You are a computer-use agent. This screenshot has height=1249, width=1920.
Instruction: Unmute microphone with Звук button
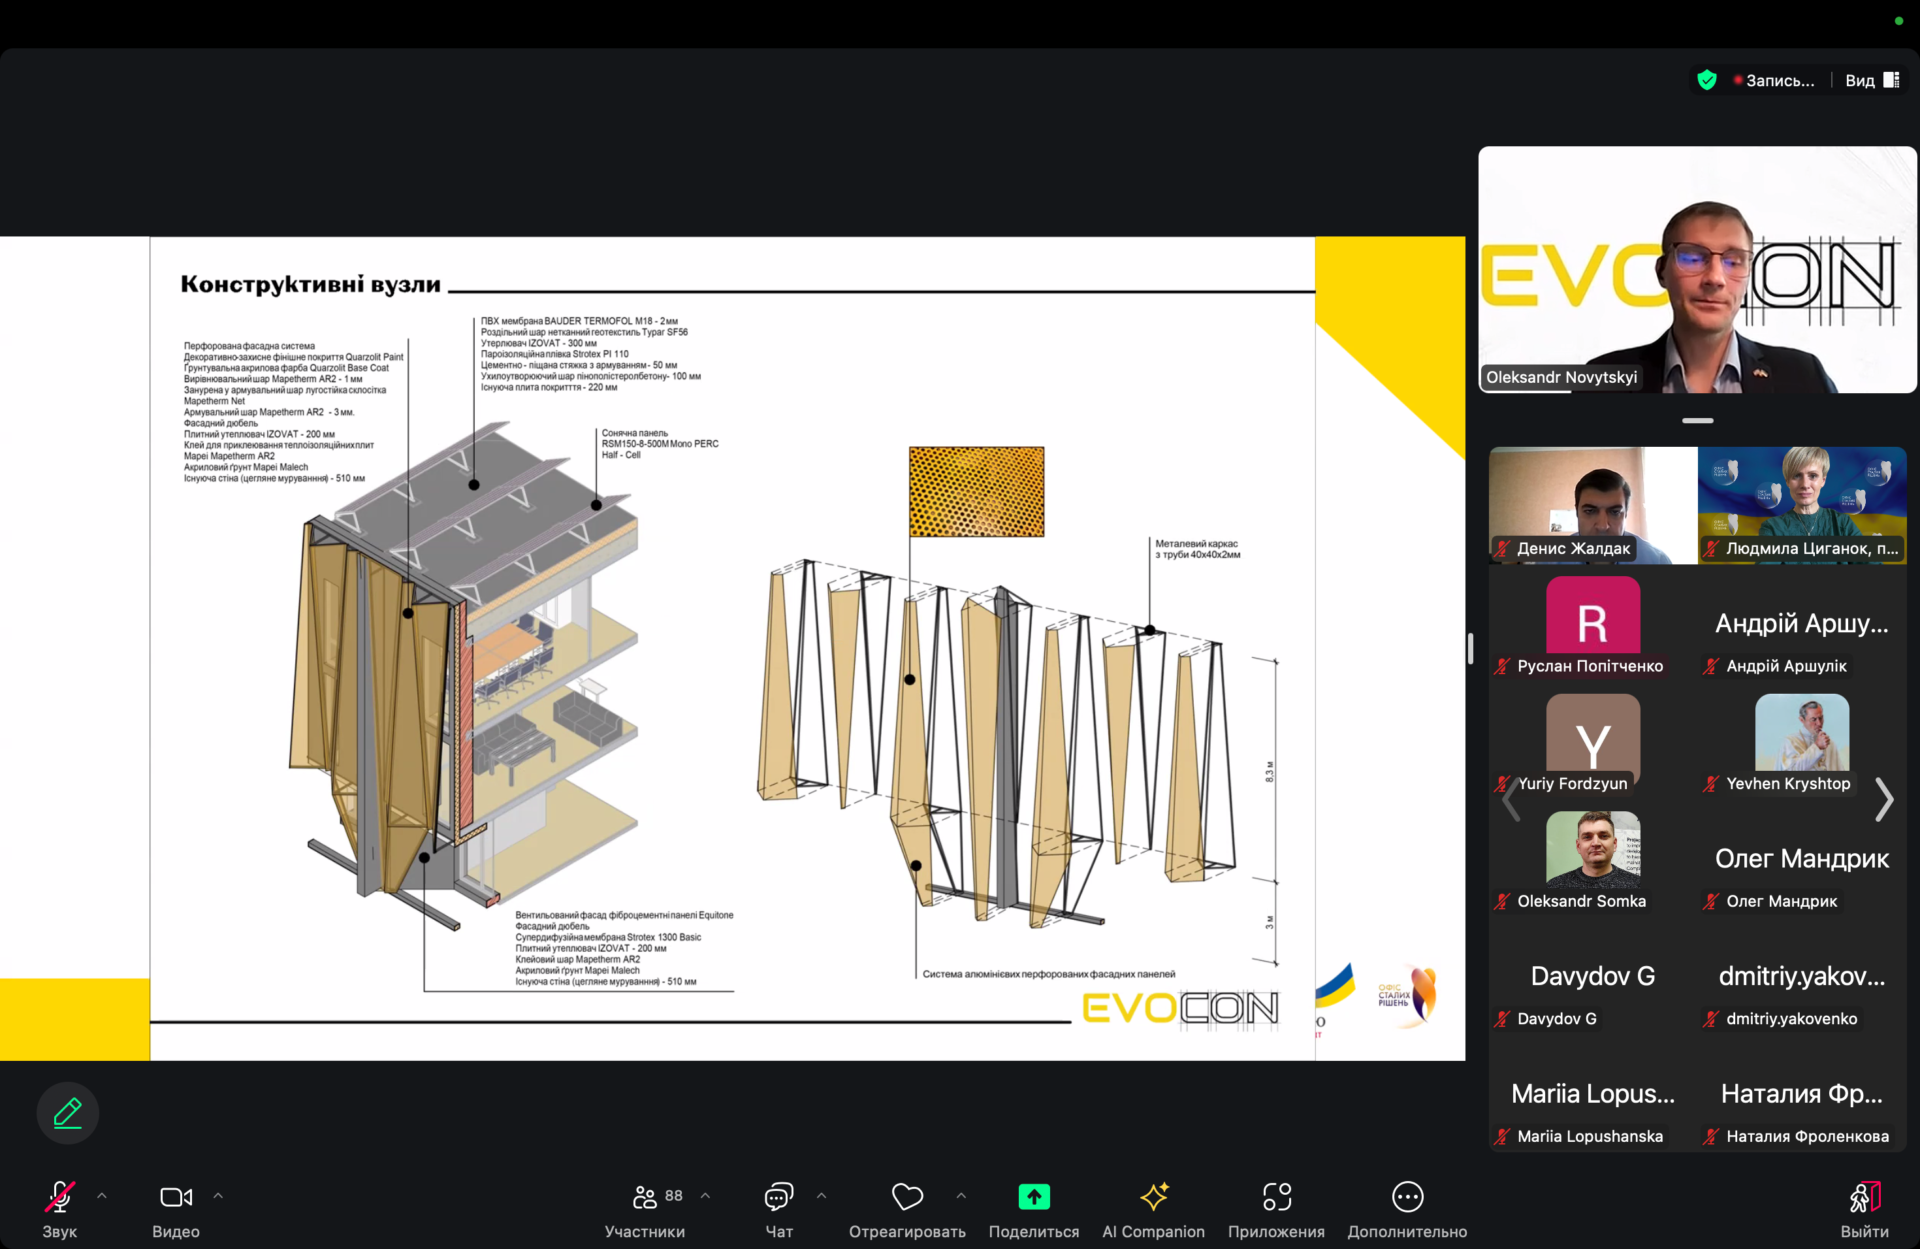point(59,1197)
